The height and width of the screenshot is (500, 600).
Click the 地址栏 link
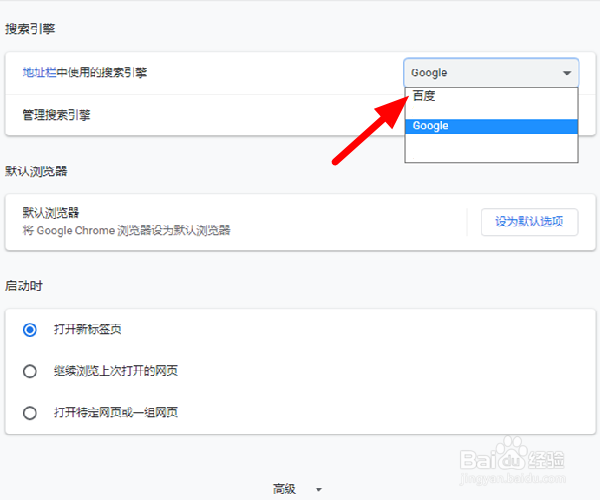[x=39, y=72]
